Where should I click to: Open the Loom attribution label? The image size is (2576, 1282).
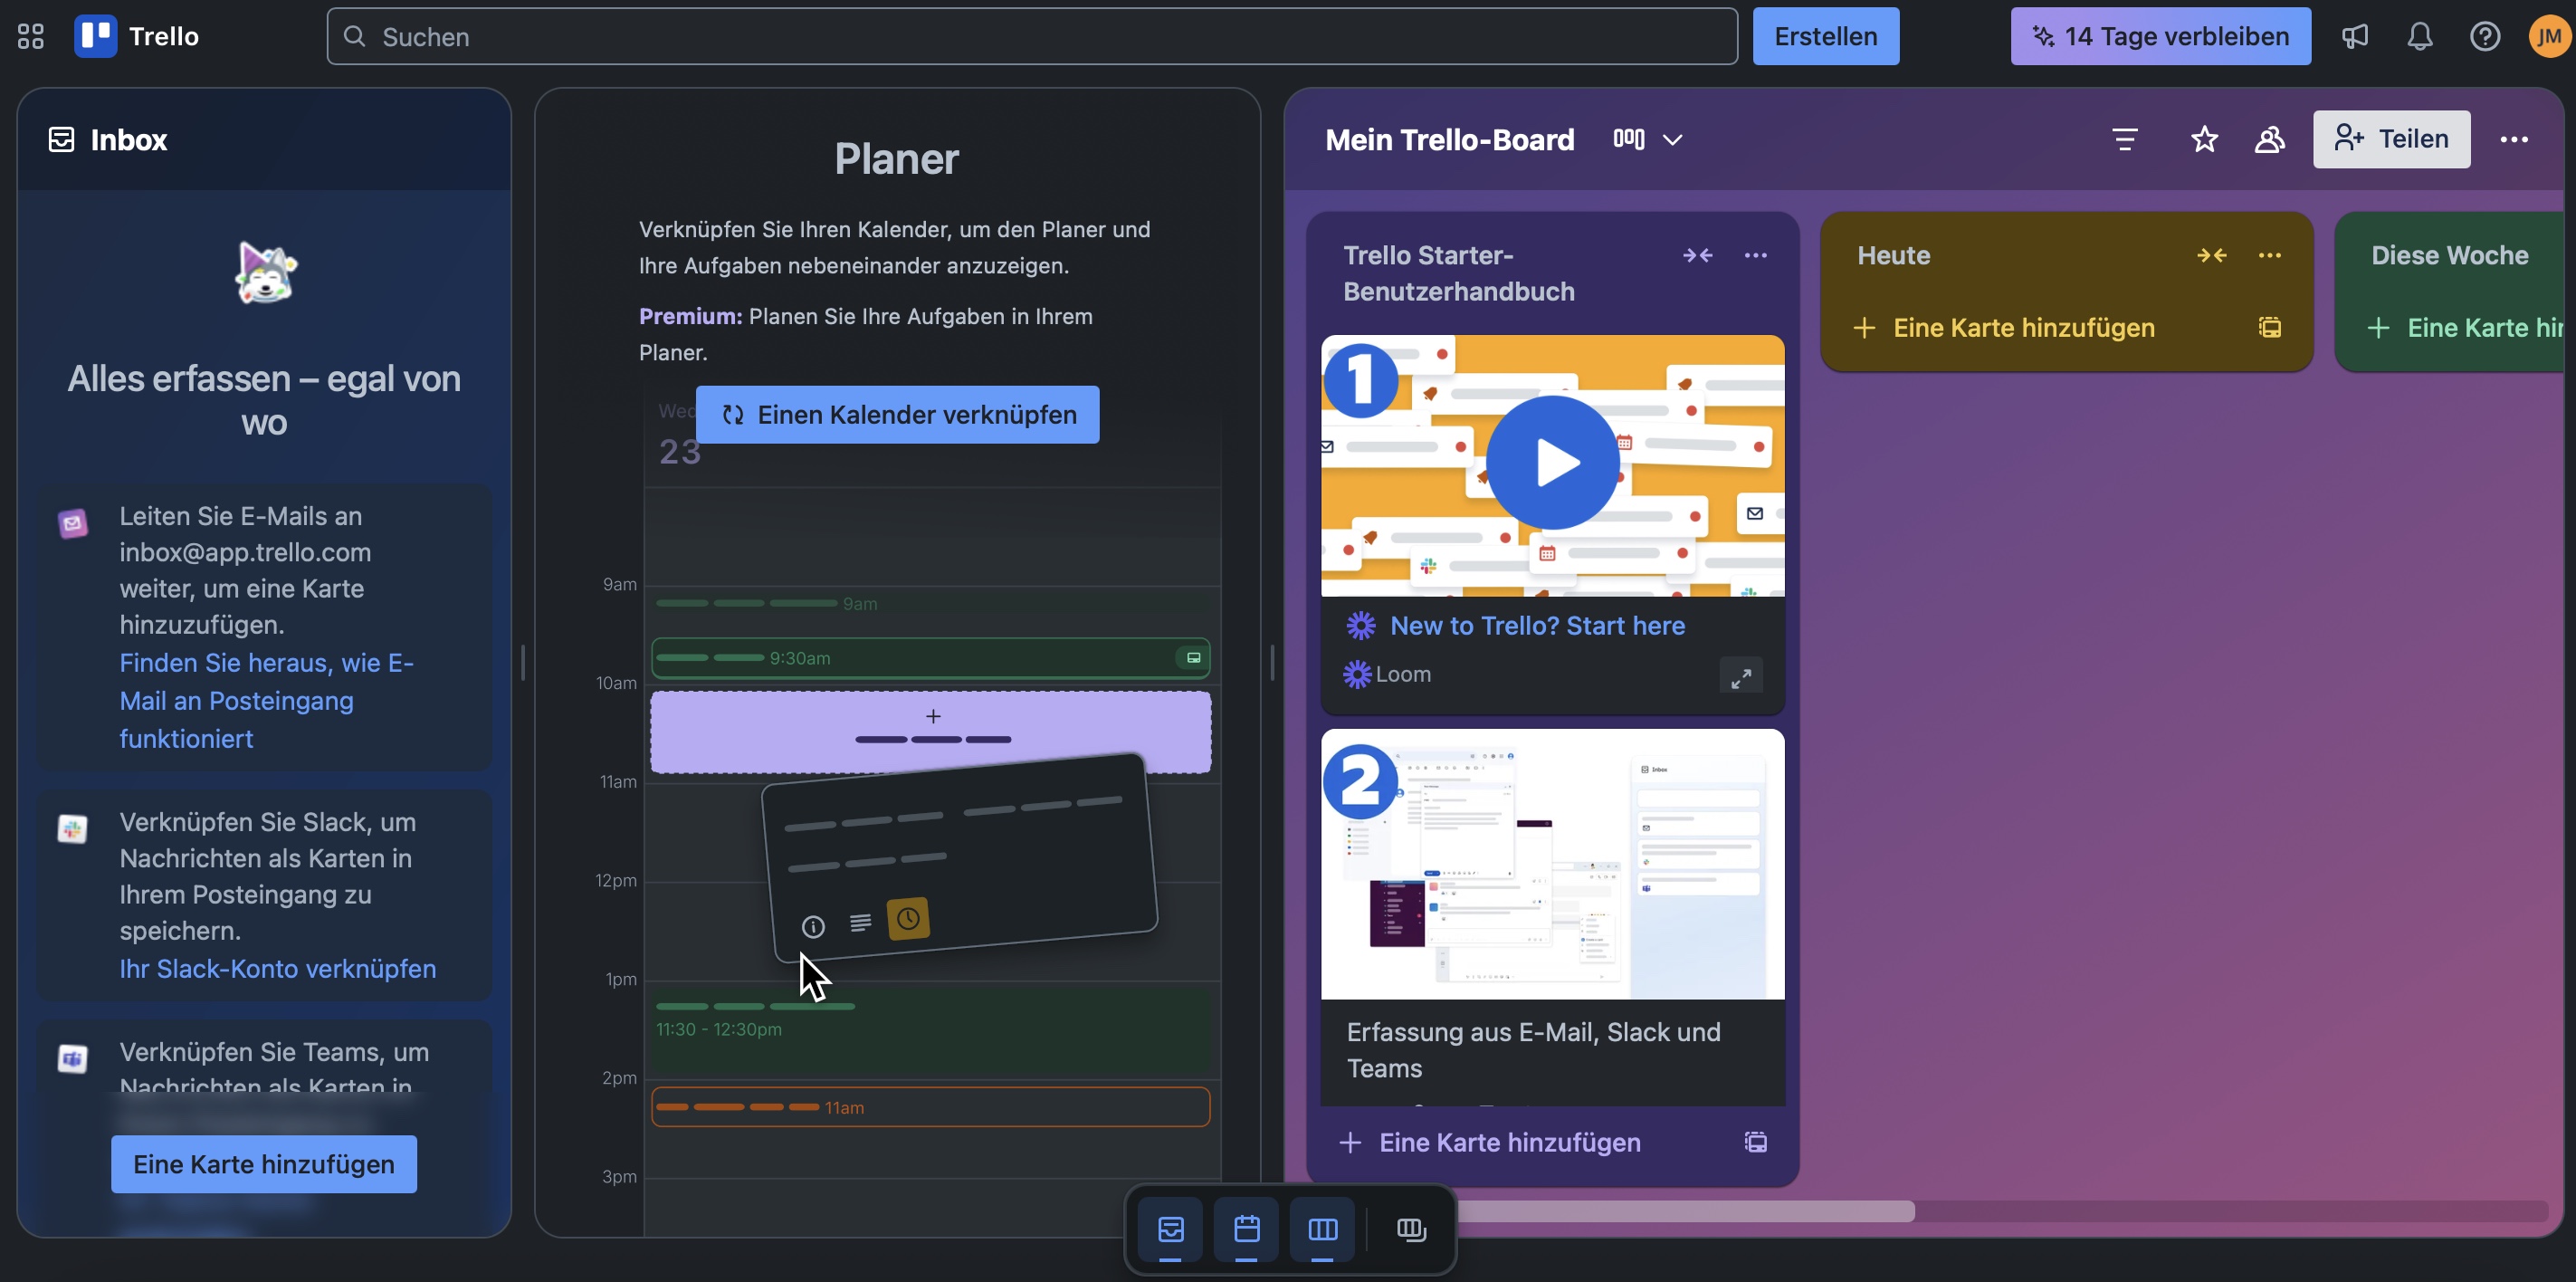1388,674
